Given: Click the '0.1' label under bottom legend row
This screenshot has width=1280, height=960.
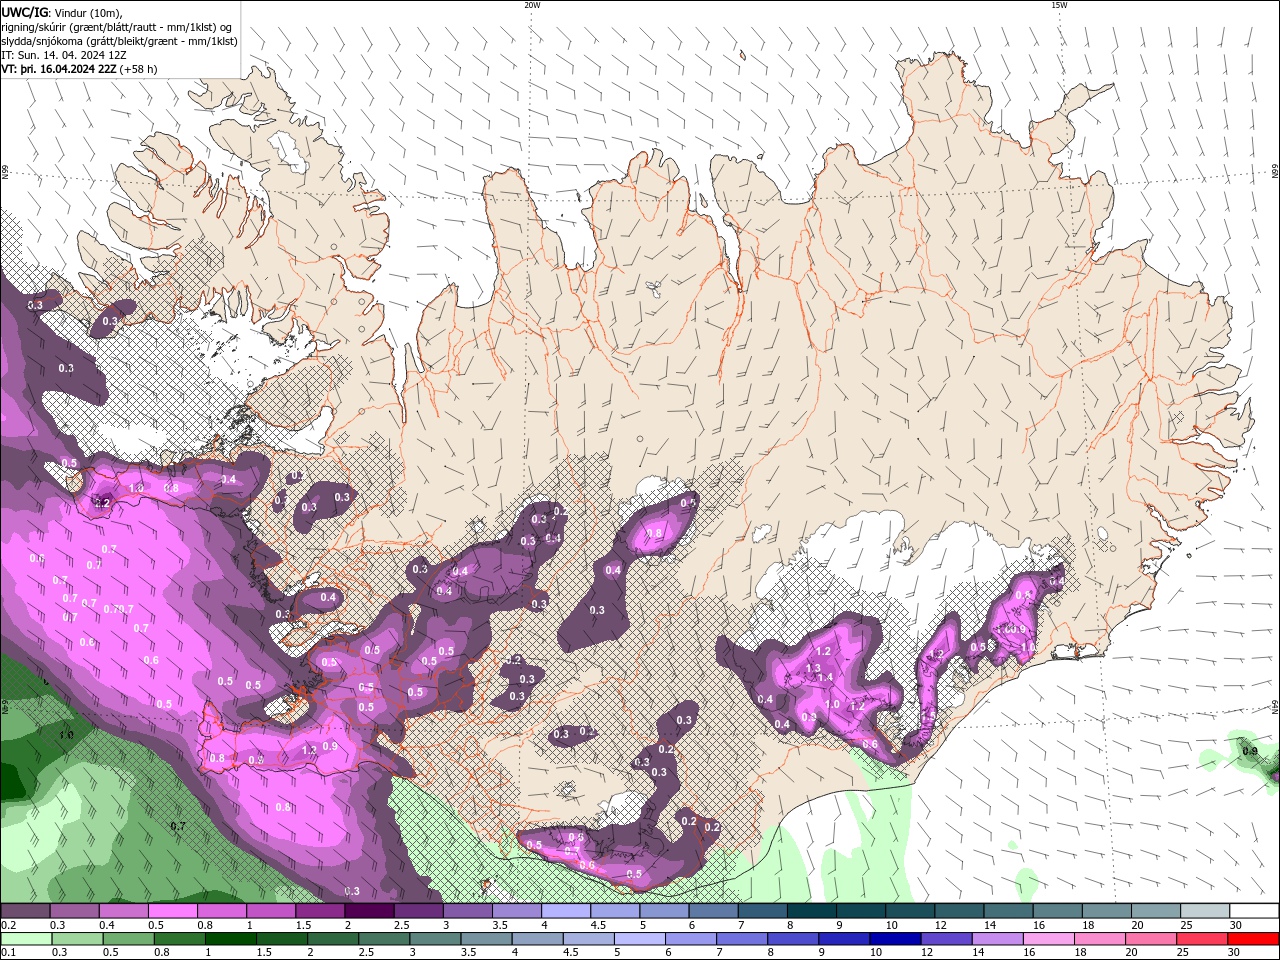Looking at the screenshot, I should coord(8,953).
